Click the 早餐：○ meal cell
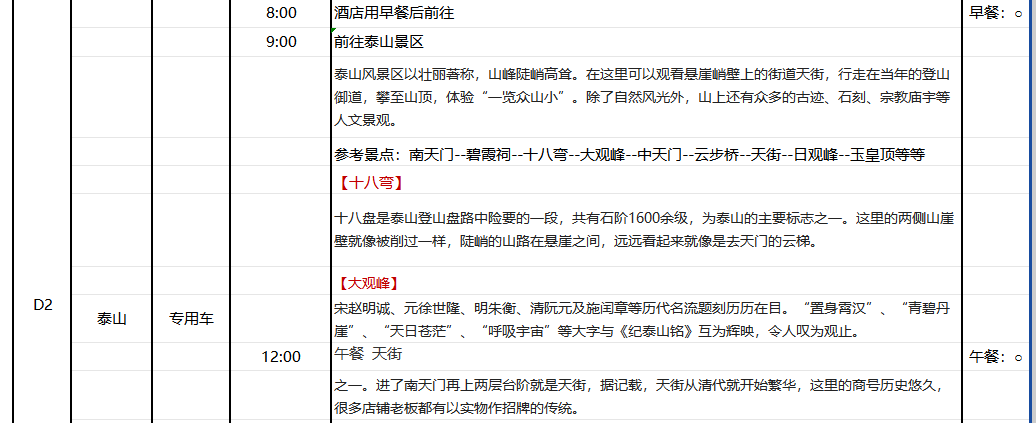This screenshot has height=423, width=1036. 997,14
